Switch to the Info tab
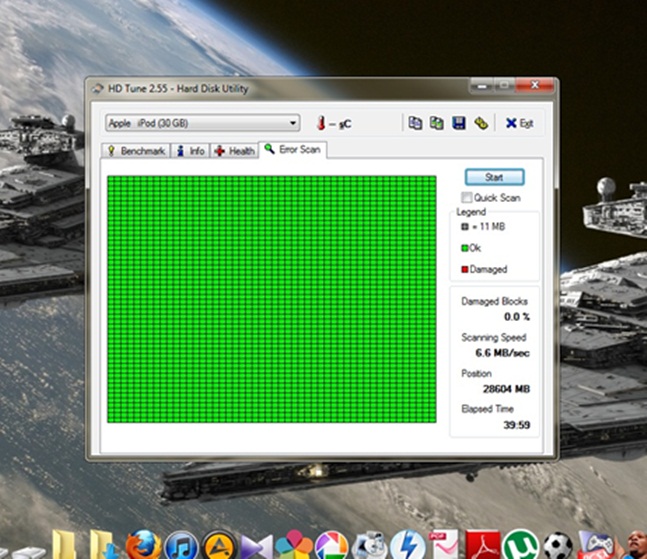647x559 pixels. pyautogui.click(x=191, y=151)
